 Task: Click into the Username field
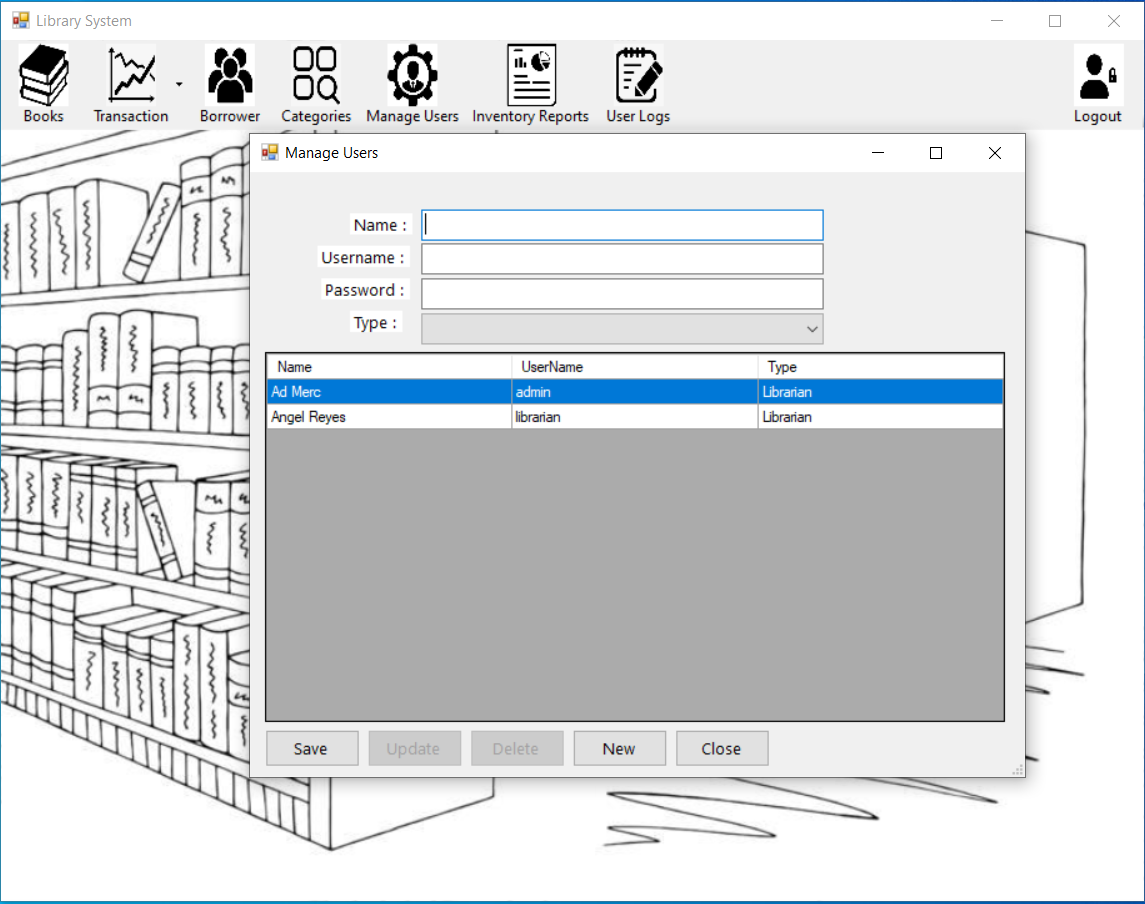622,259
